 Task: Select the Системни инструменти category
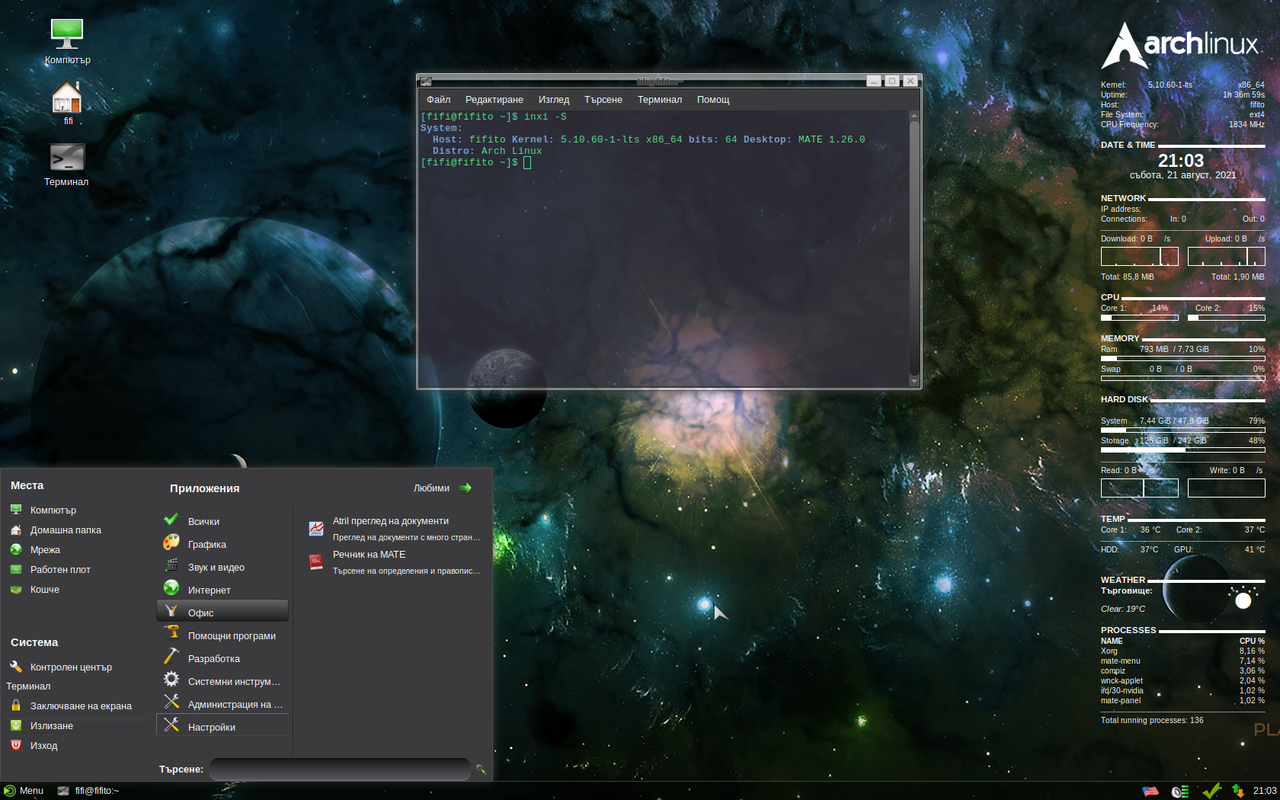tap(222, 682)
